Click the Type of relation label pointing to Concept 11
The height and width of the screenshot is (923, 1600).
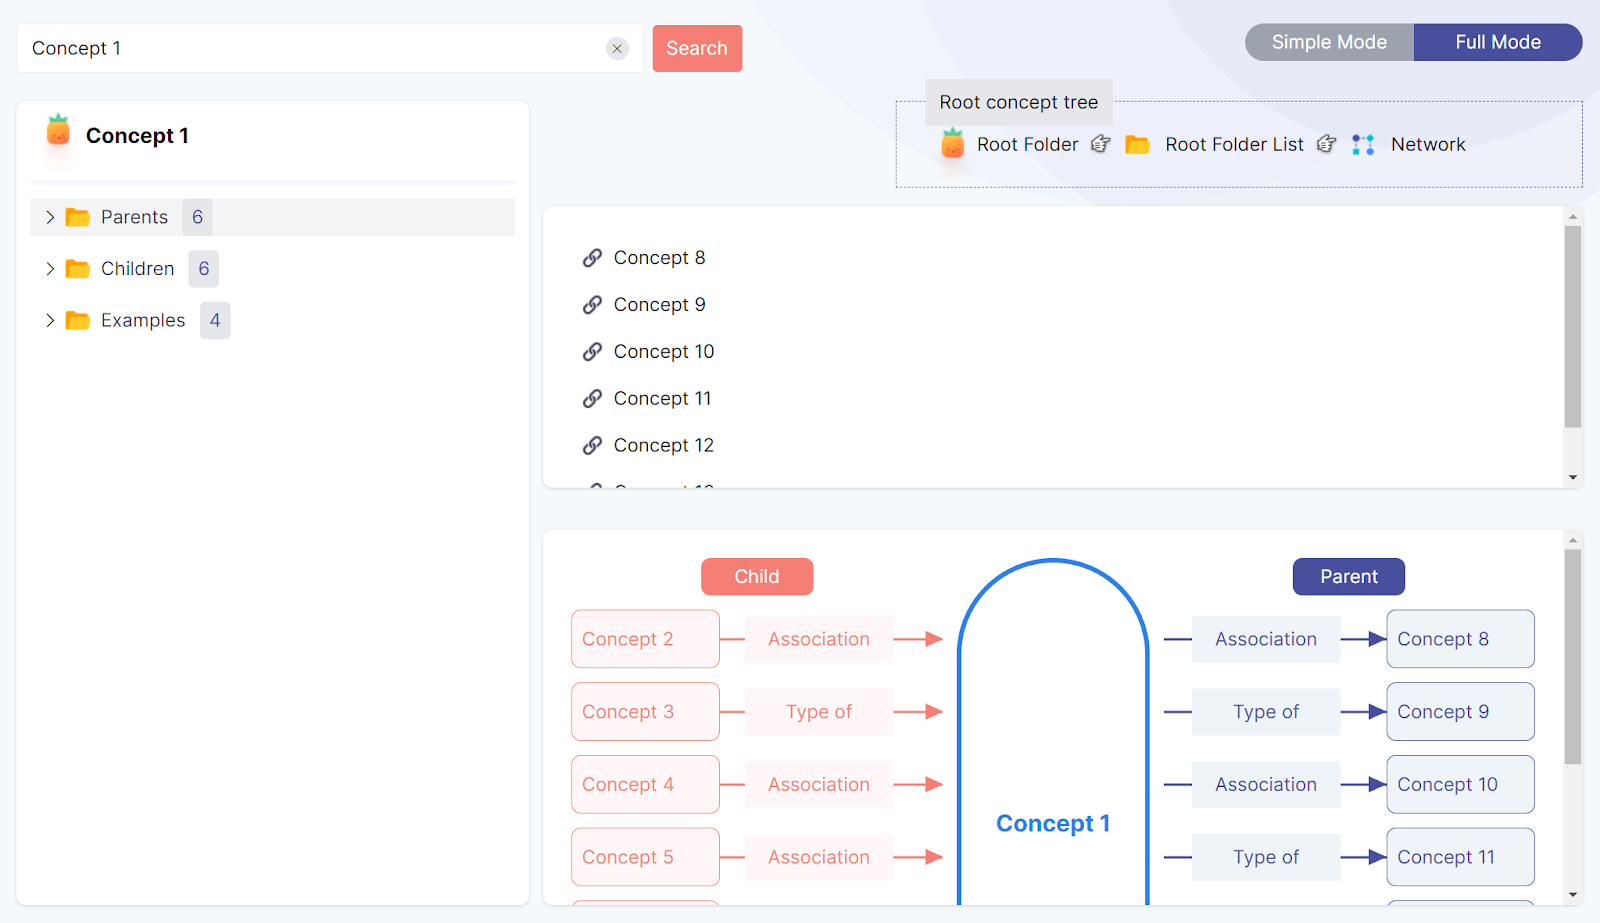tap(1266, 857)
